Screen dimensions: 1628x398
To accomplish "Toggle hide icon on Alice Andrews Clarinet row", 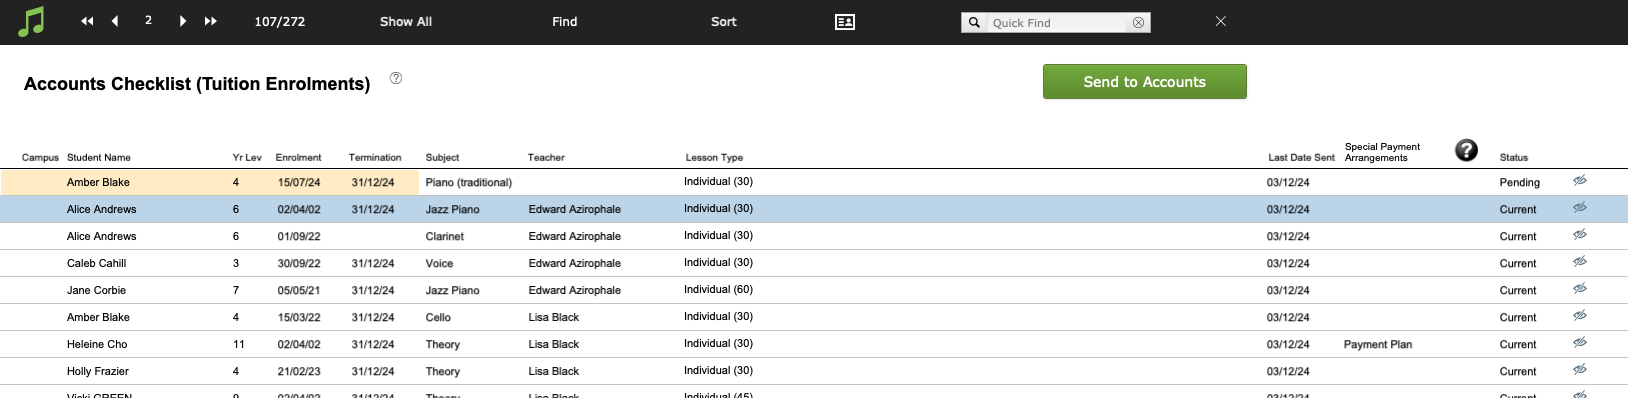I will point(1580,235).
